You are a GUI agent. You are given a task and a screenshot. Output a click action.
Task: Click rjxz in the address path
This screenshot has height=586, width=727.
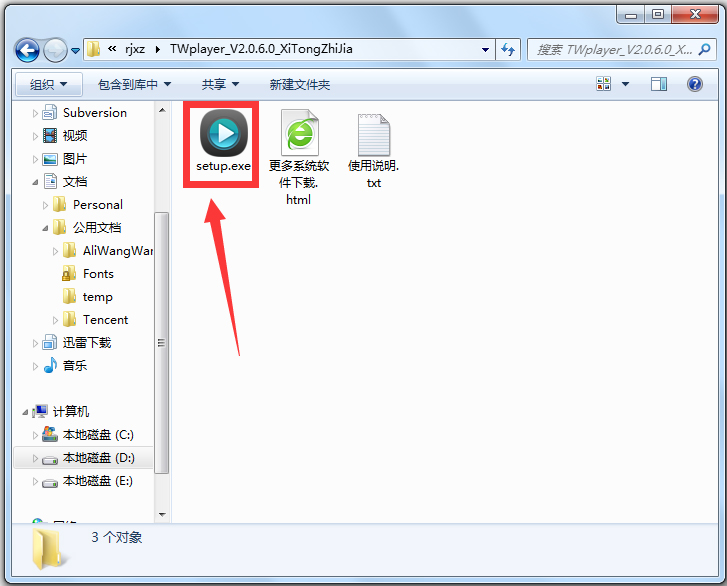tap(135, 49)
